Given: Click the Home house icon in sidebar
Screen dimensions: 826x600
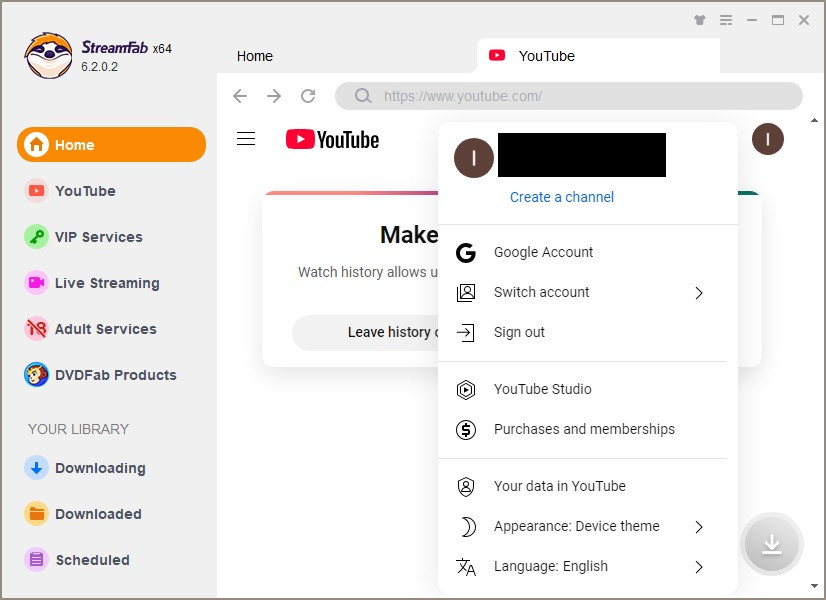Looking at the screenshot, I should pyautogui.click(x=36, y=144).
